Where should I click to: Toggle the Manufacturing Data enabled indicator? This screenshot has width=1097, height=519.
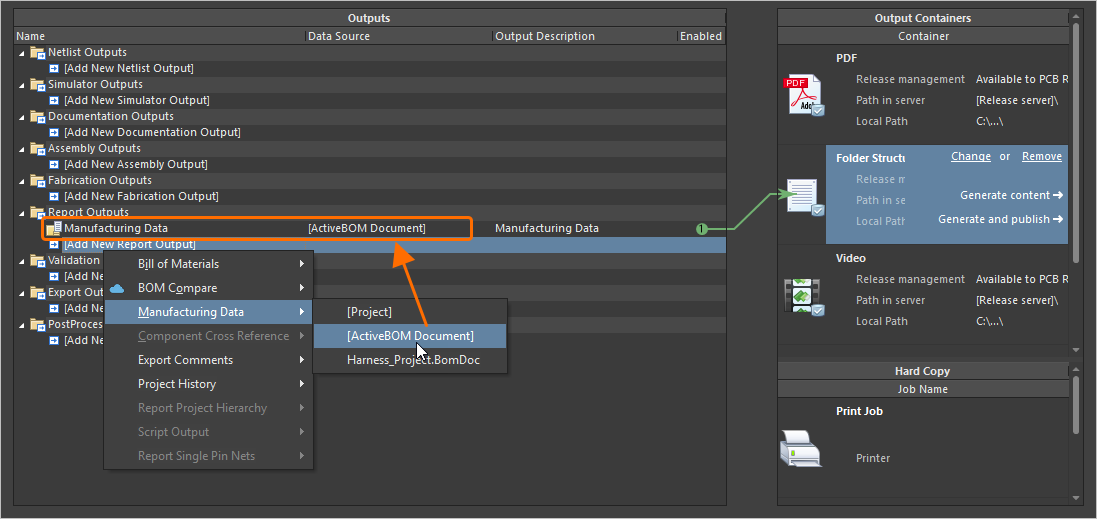pyautogui.click(x=702, y=229)
